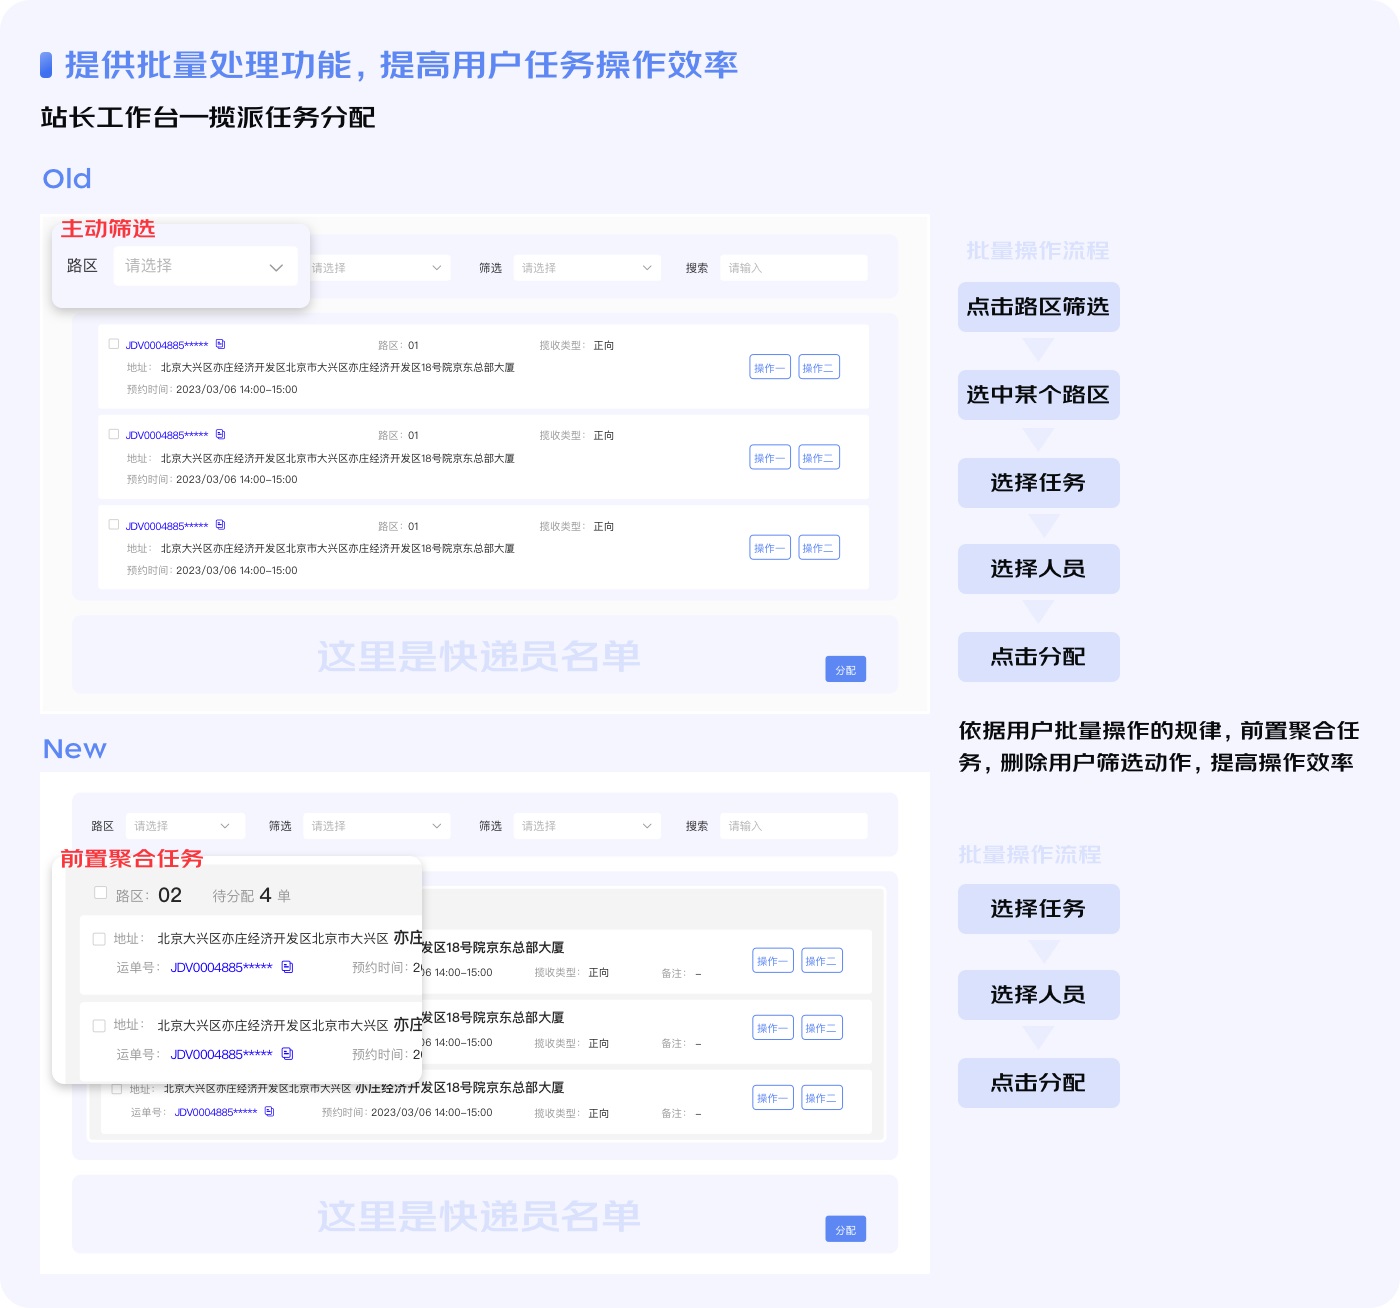Click 操作二 on the bottom Old task card
The width and height of the screenshot is (1400, 1308).
(x=819, y=548)
